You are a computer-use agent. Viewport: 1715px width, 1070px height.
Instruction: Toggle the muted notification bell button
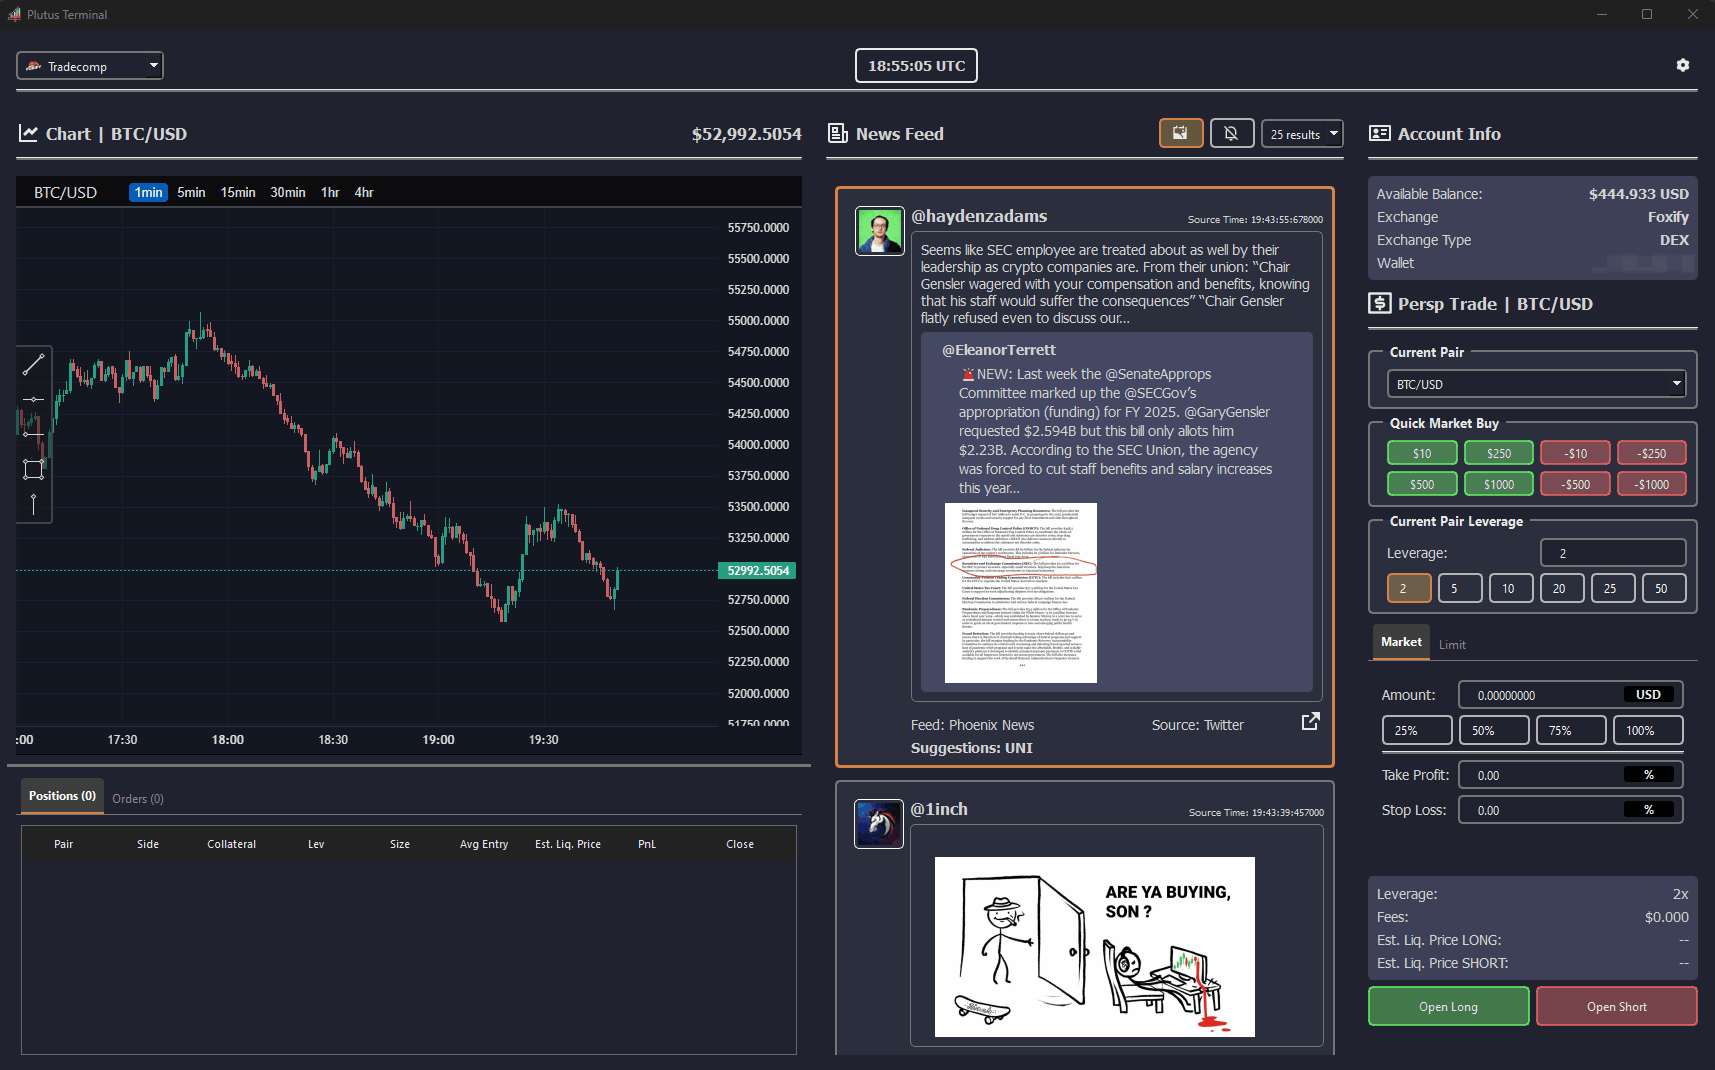point(1231,133)
